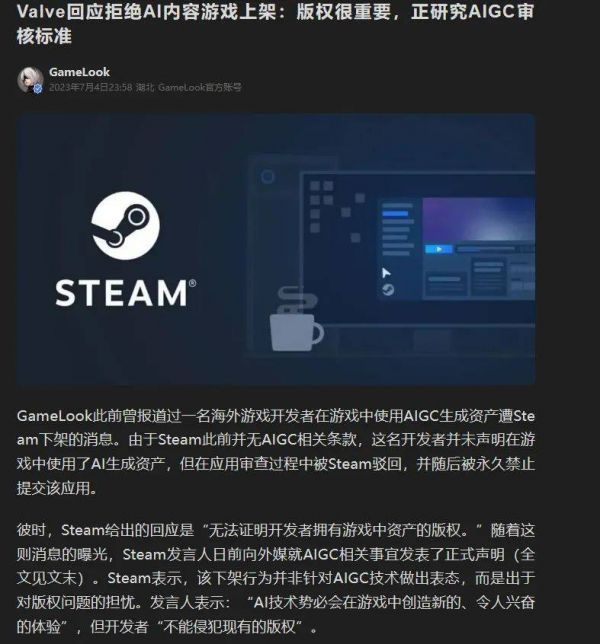Viewport: 600px width, 644px height.
Task: Click the blue play button in banner
Action: (x=439, y=249)
